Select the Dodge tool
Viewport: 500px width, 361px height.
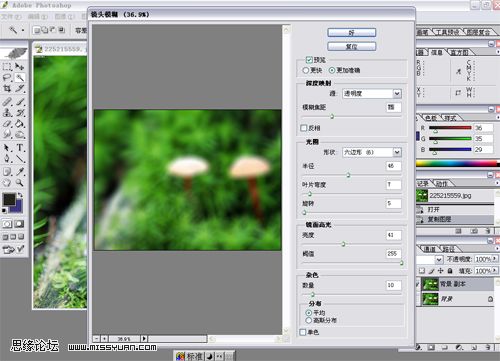[20, 135]
